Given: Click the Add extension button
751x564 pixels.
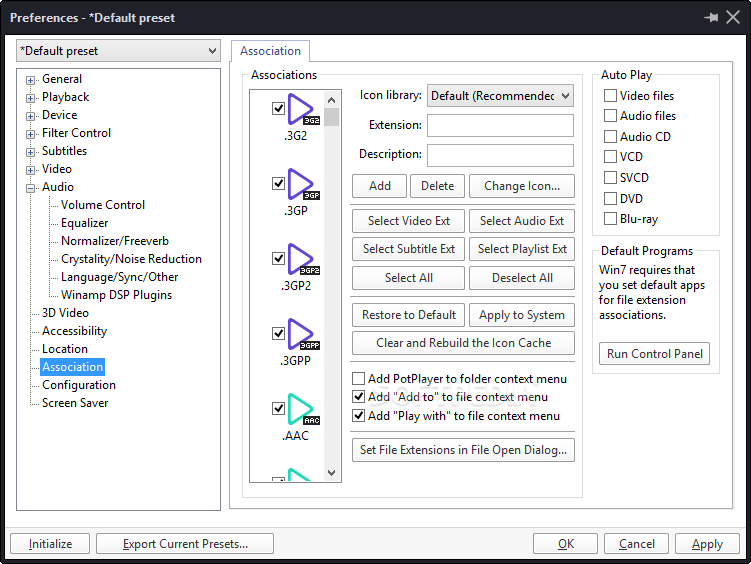Looking at the screenshot, I should 379,186.
